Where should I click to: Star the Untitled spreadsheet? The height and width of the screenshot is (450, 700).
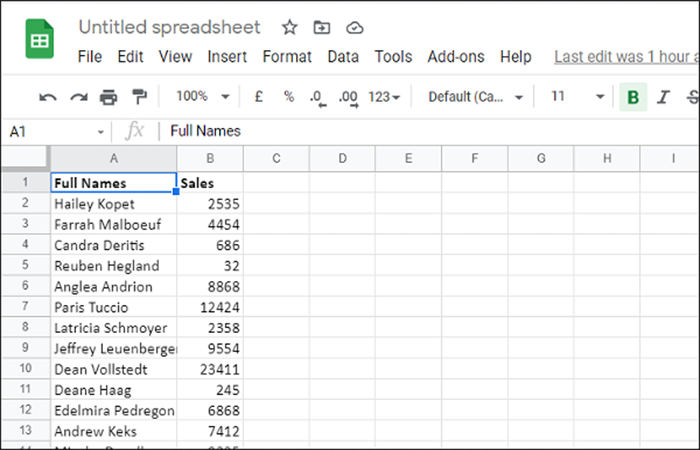290,28
